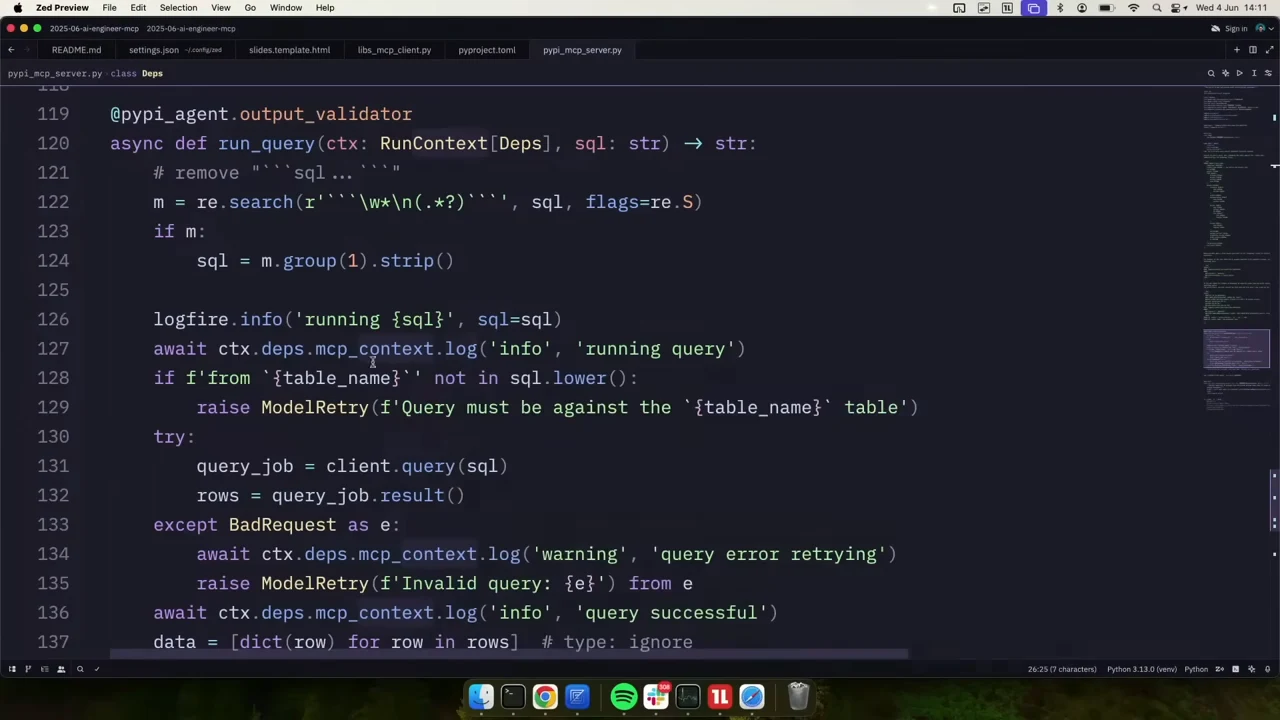
Task: Switch to the libs_mcp_client.py tab
Action: [394, 50]
